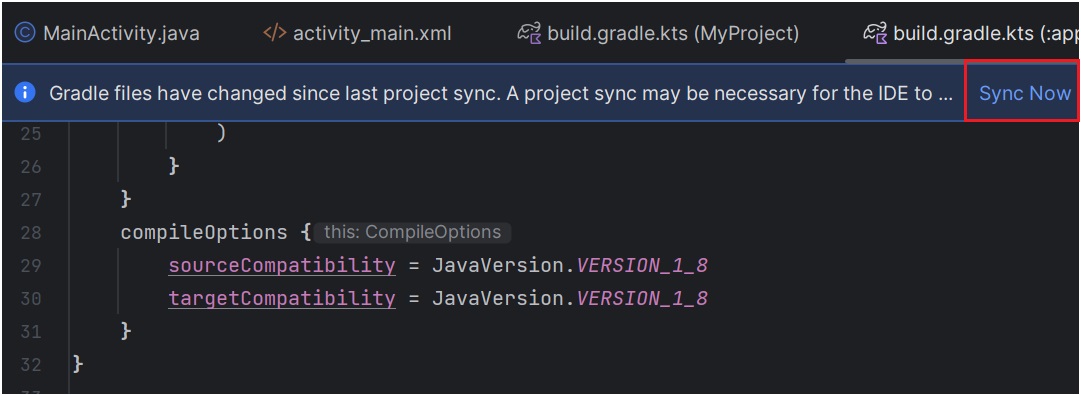
Task: Click the Gradle files have changed message
Action: 501,93
